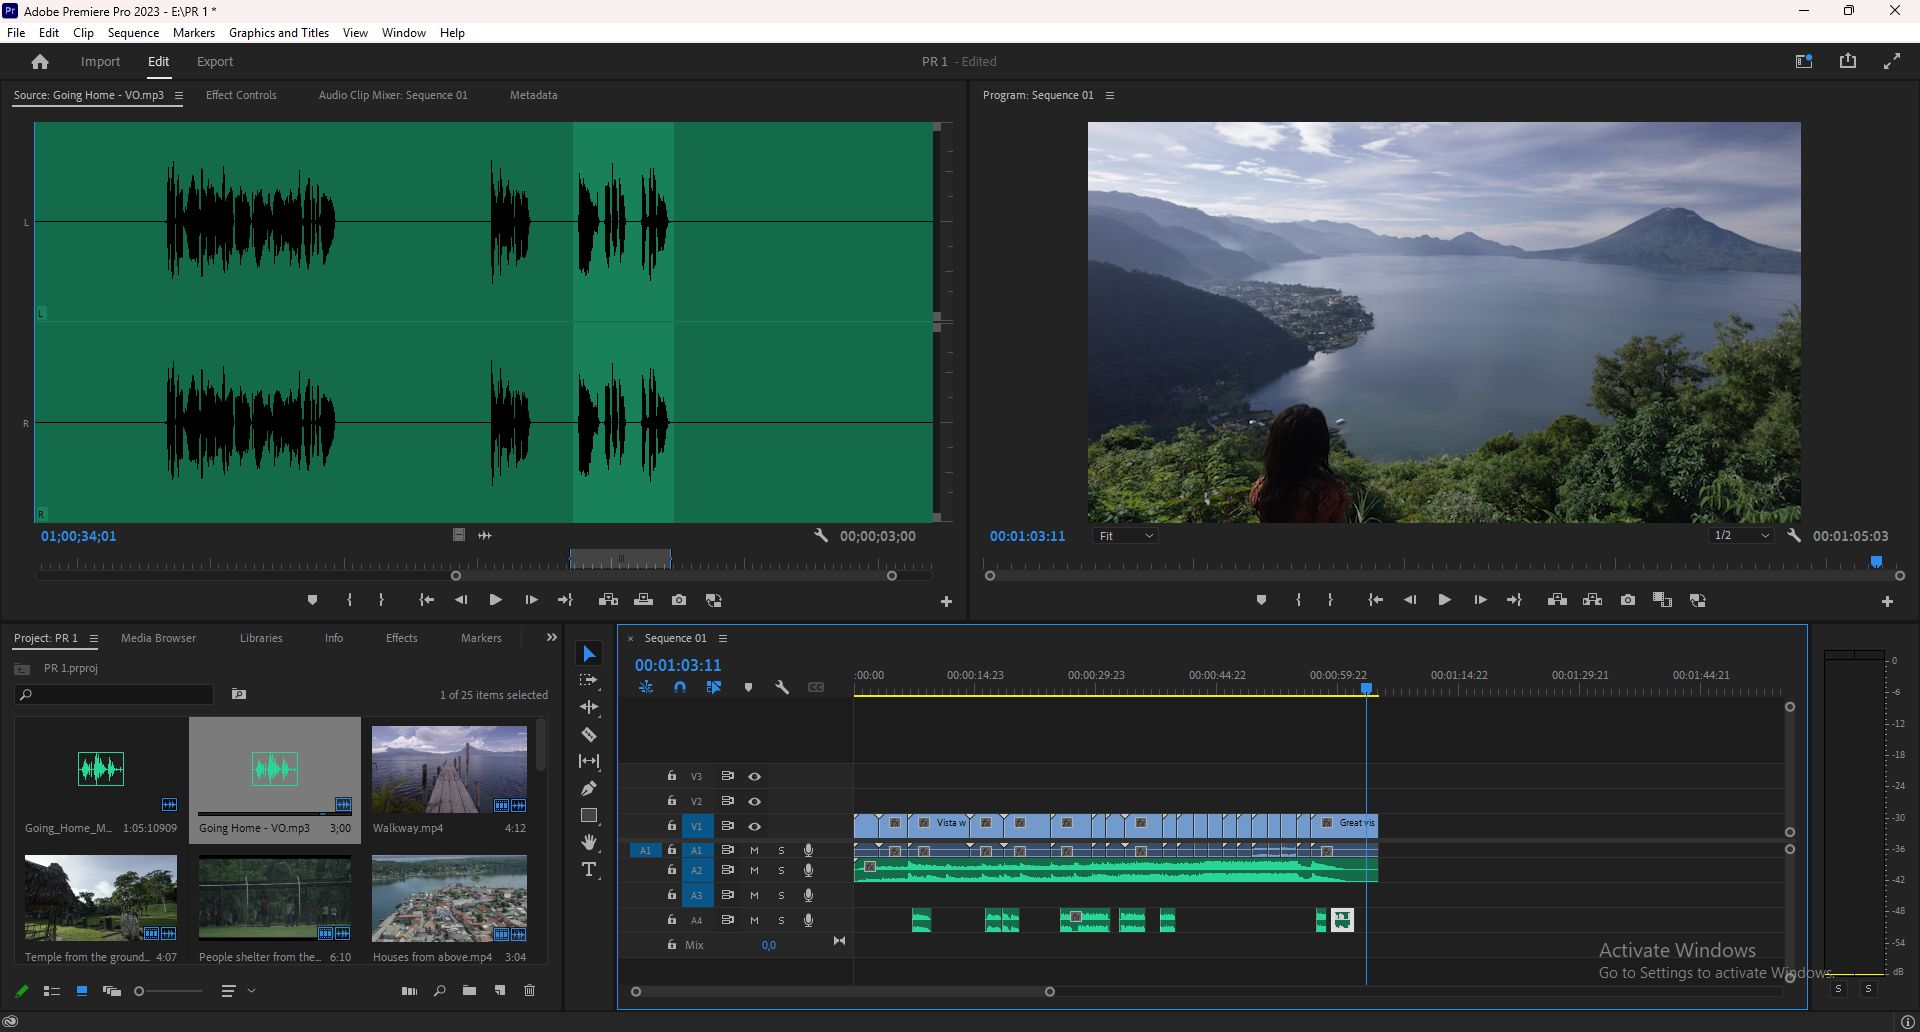Viewport: 1920px width, 1032px height.
Task: Toggle snap in timeline (magnet icon)
Action: [x=680, y=688]
